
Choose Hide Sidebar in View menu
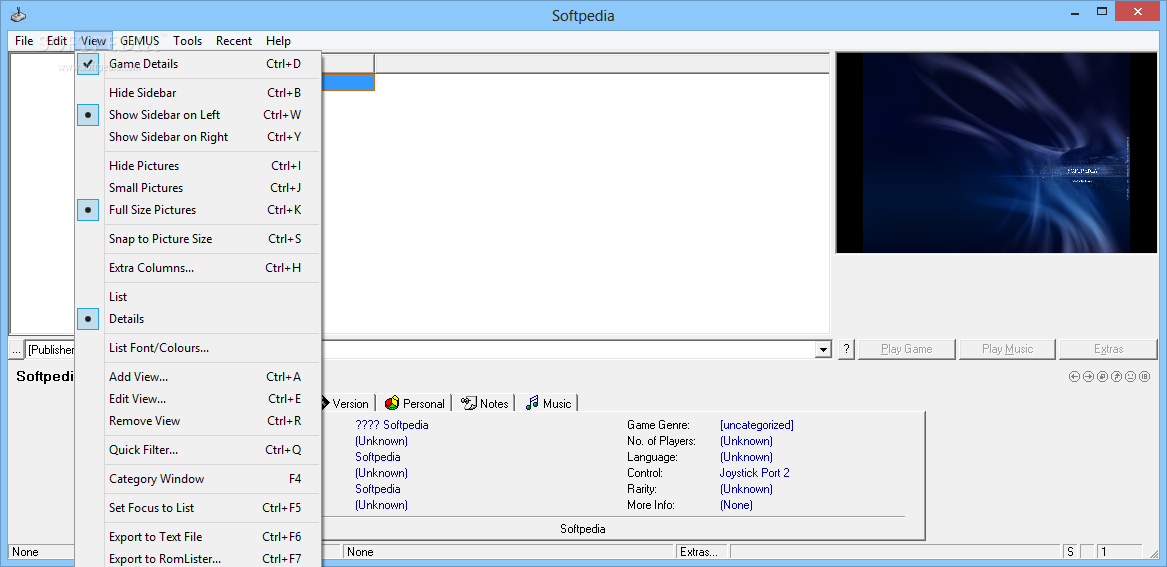click(199, 93)
